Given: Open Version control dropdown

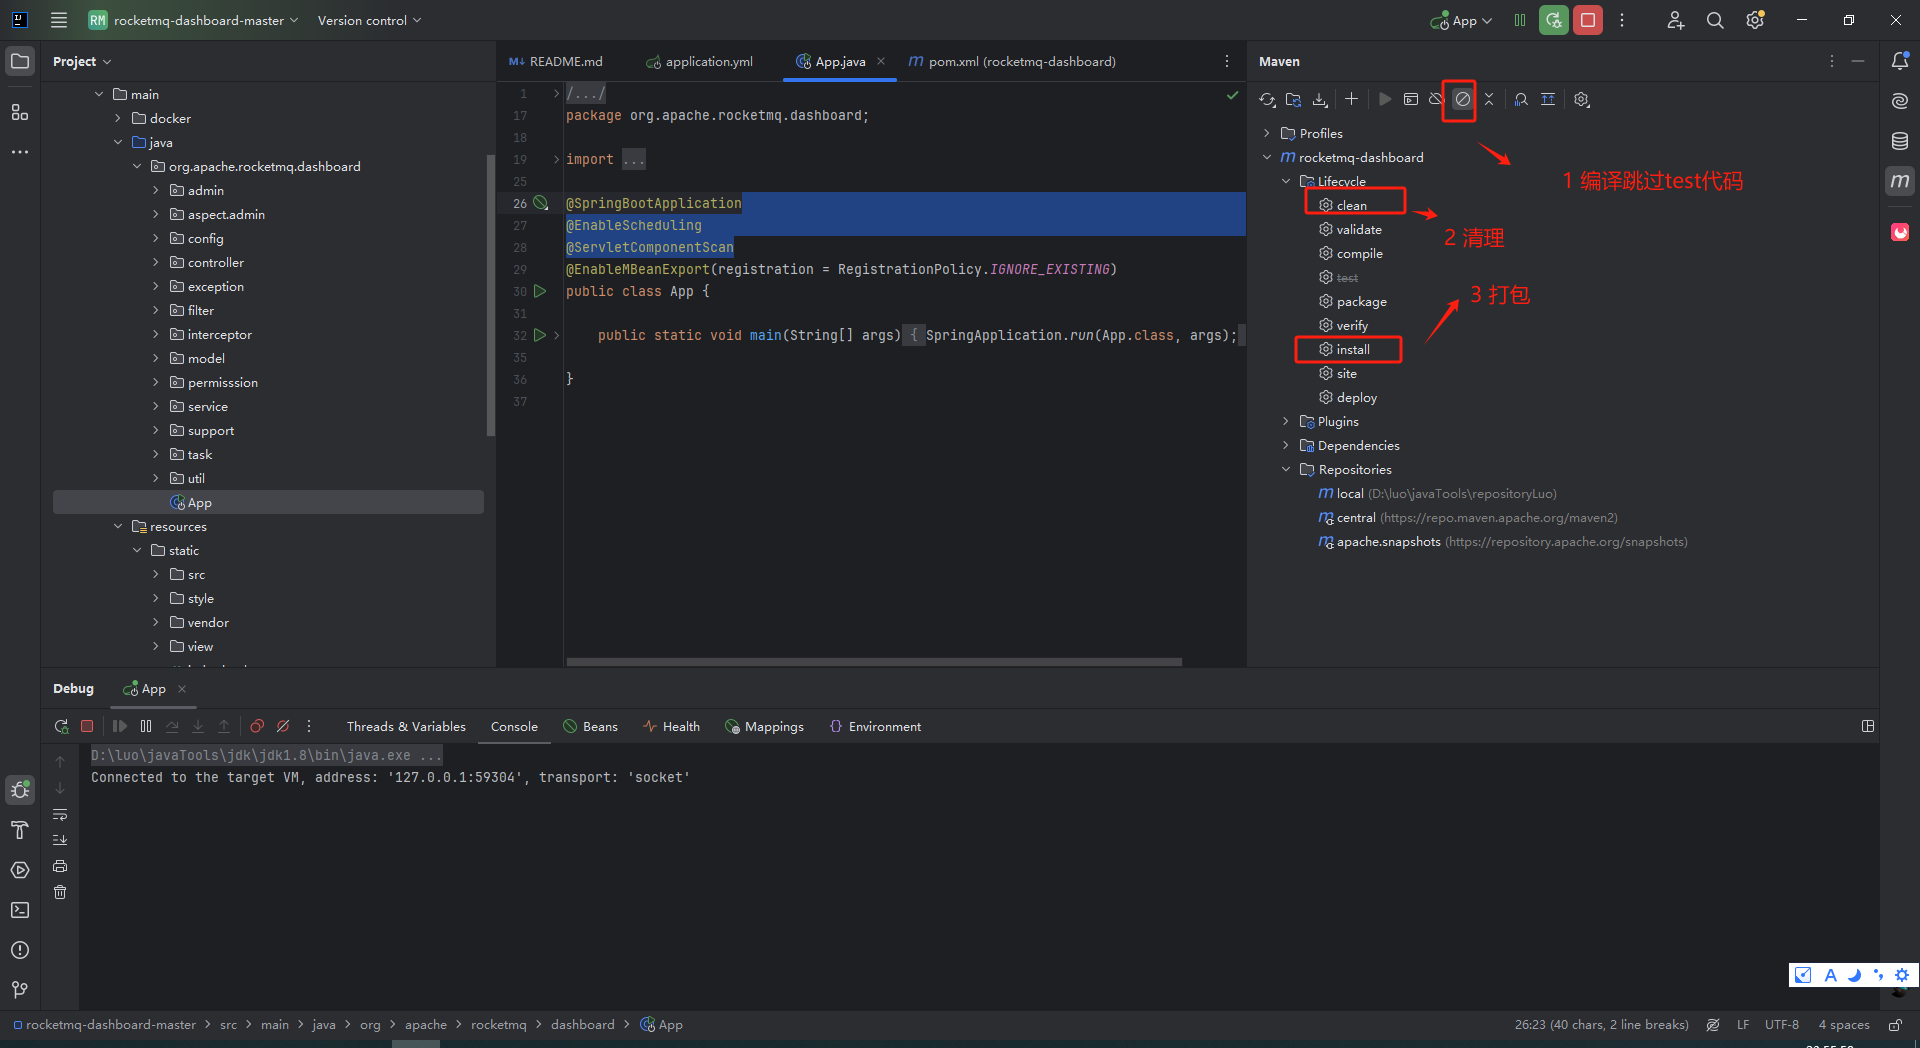Looking at the screenshot, I should 369,20.
